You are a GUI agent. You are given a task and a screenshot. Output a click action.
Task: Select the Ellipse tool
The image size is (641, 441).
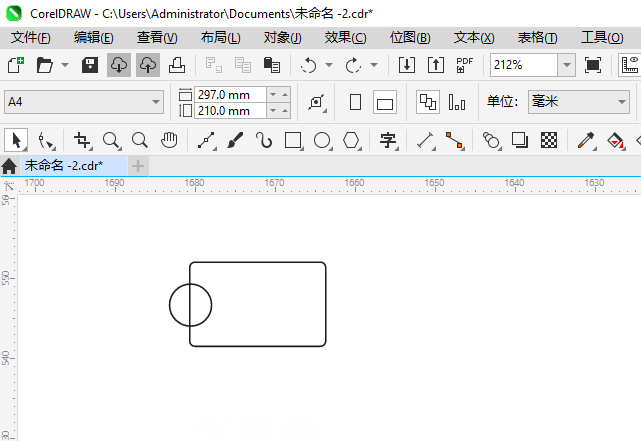[323, 141]
